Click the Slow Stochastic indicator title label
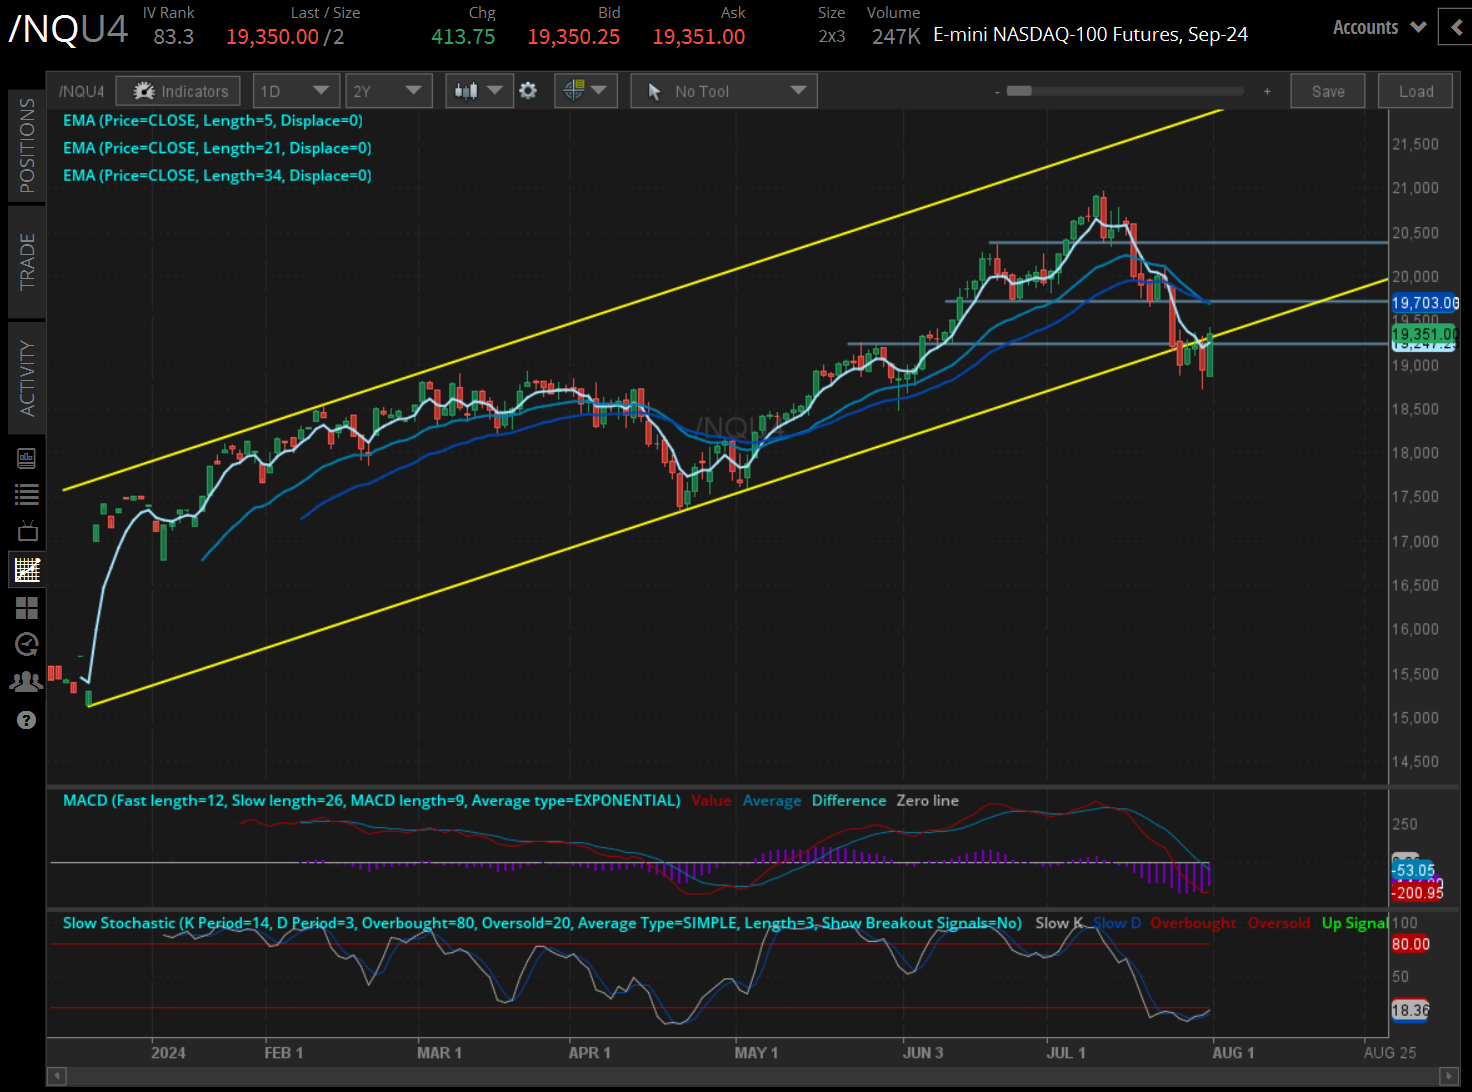 [542, 923]
